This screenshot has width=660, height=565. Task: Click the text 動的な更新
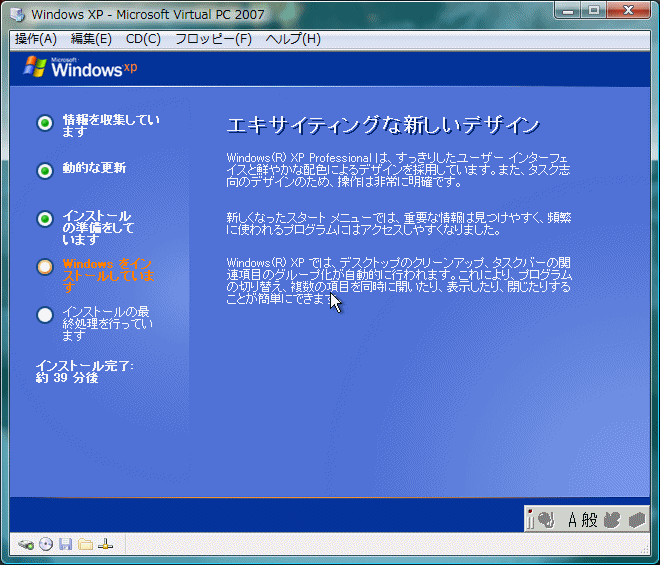pos(94,168)
